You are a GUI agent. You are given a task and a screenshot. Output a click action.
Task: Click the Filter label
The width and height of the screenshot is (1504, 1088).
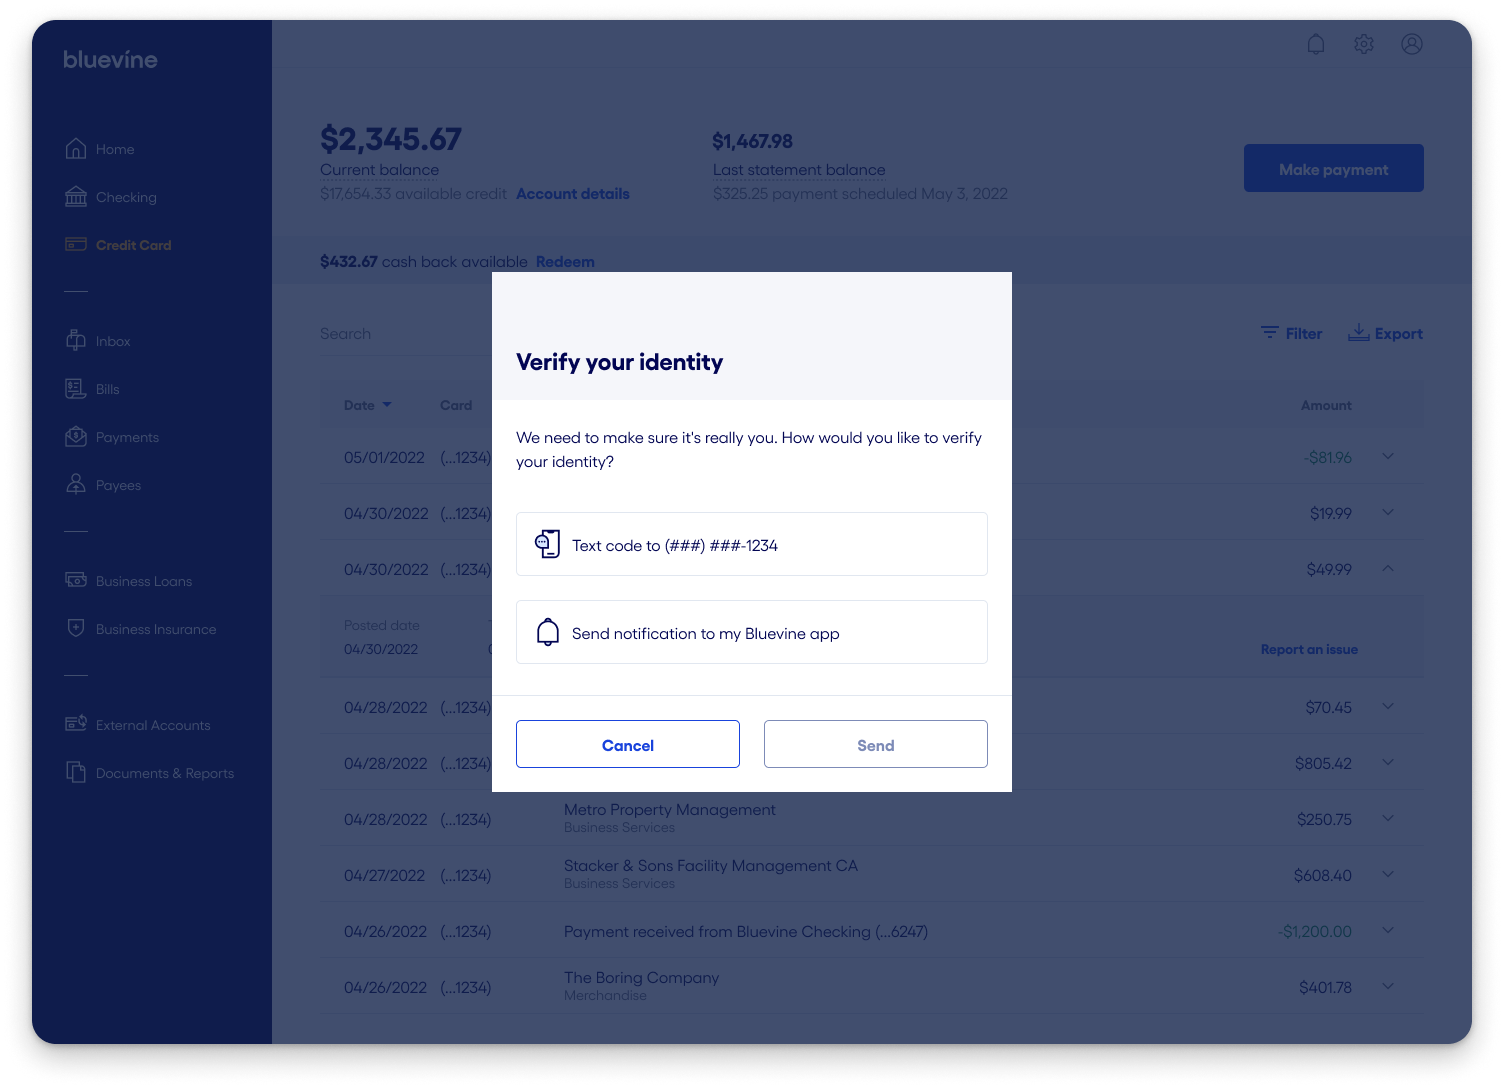coord(1304,334)
